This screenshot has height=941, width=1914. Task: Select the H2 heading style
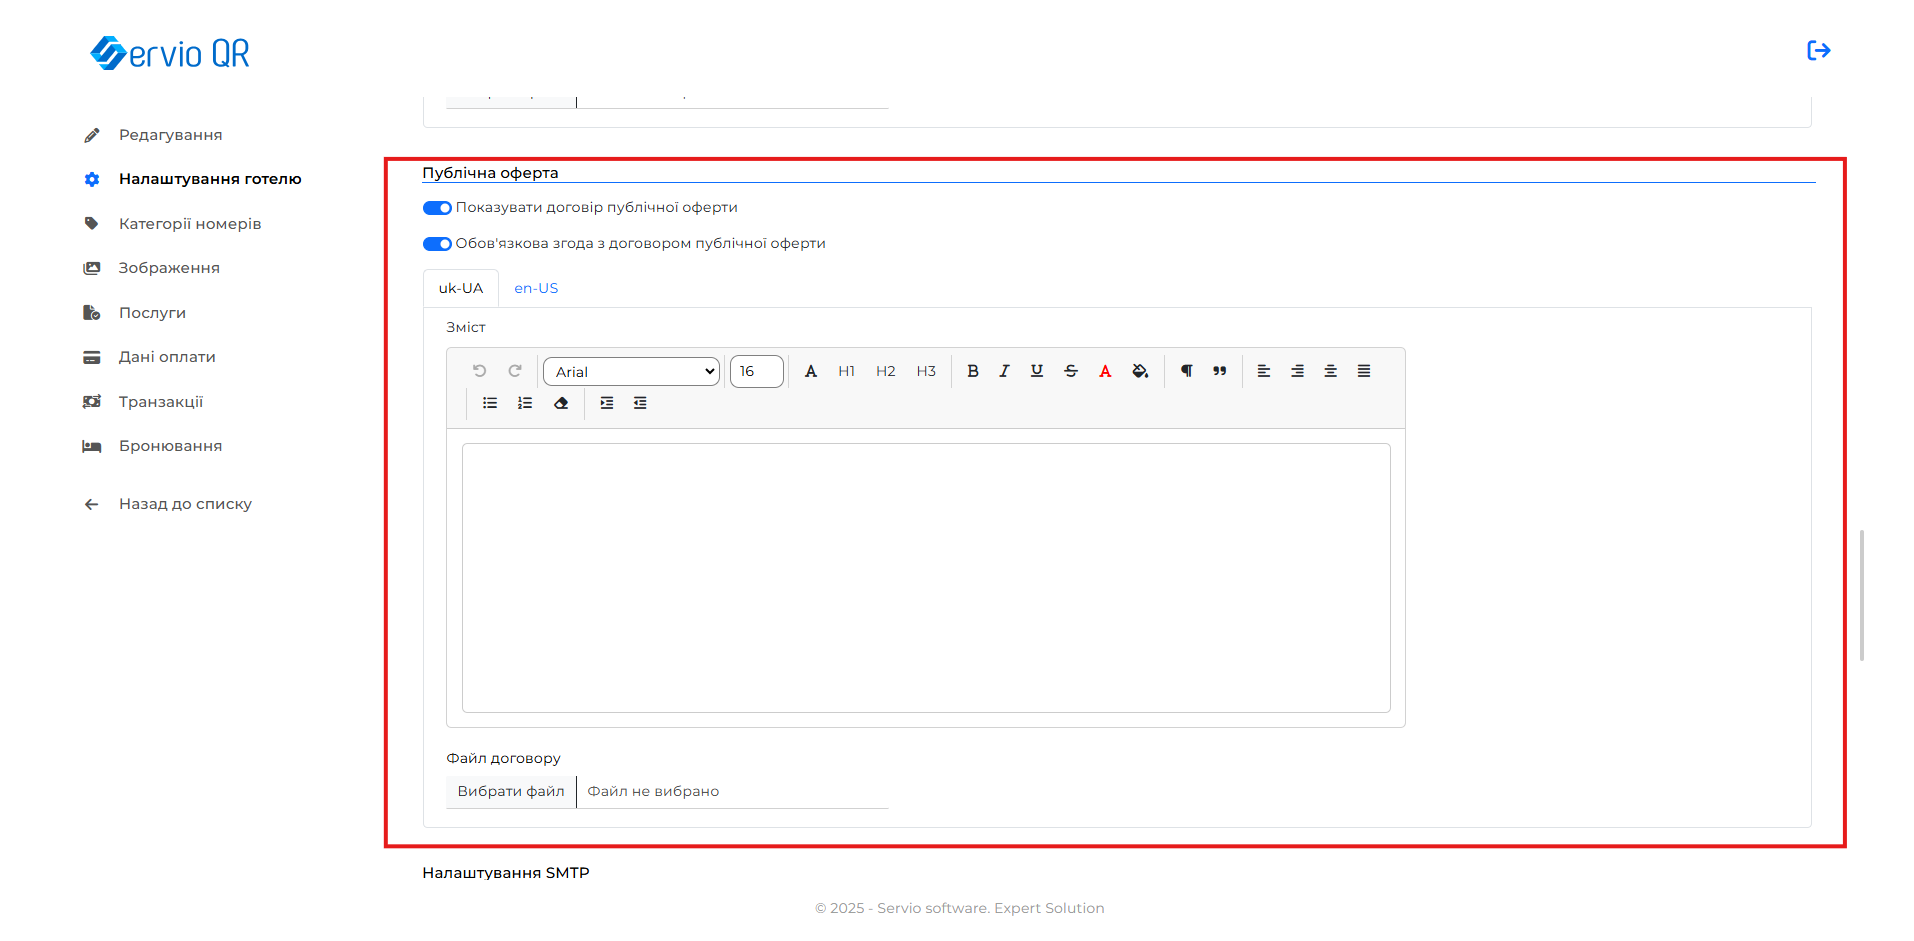tap(885, 371)
